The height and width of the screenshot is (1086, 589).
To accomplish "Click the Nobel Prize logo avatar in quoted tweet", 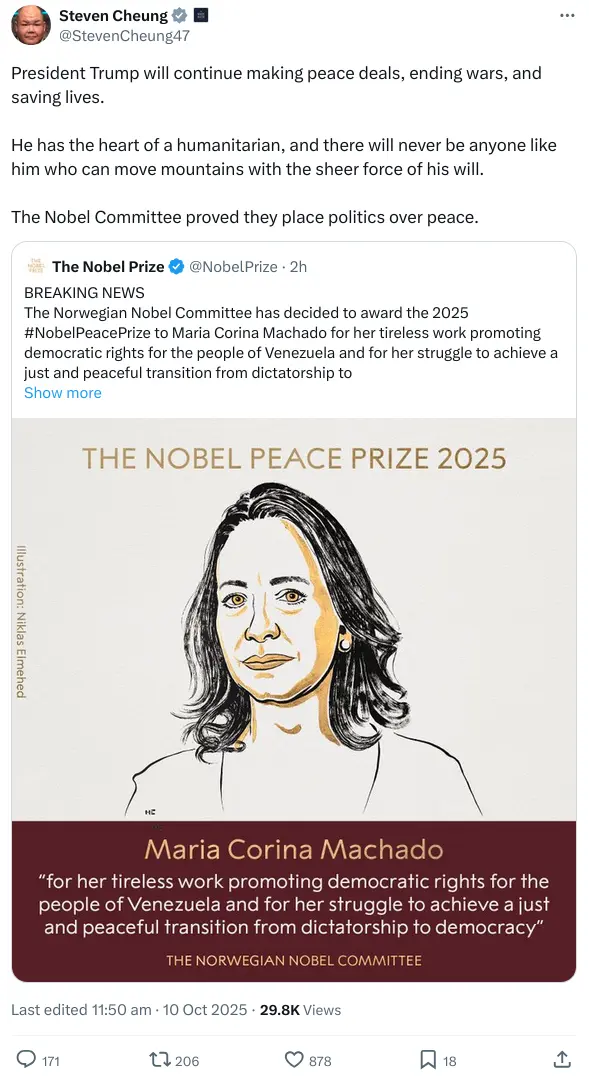I will [37, 266].
